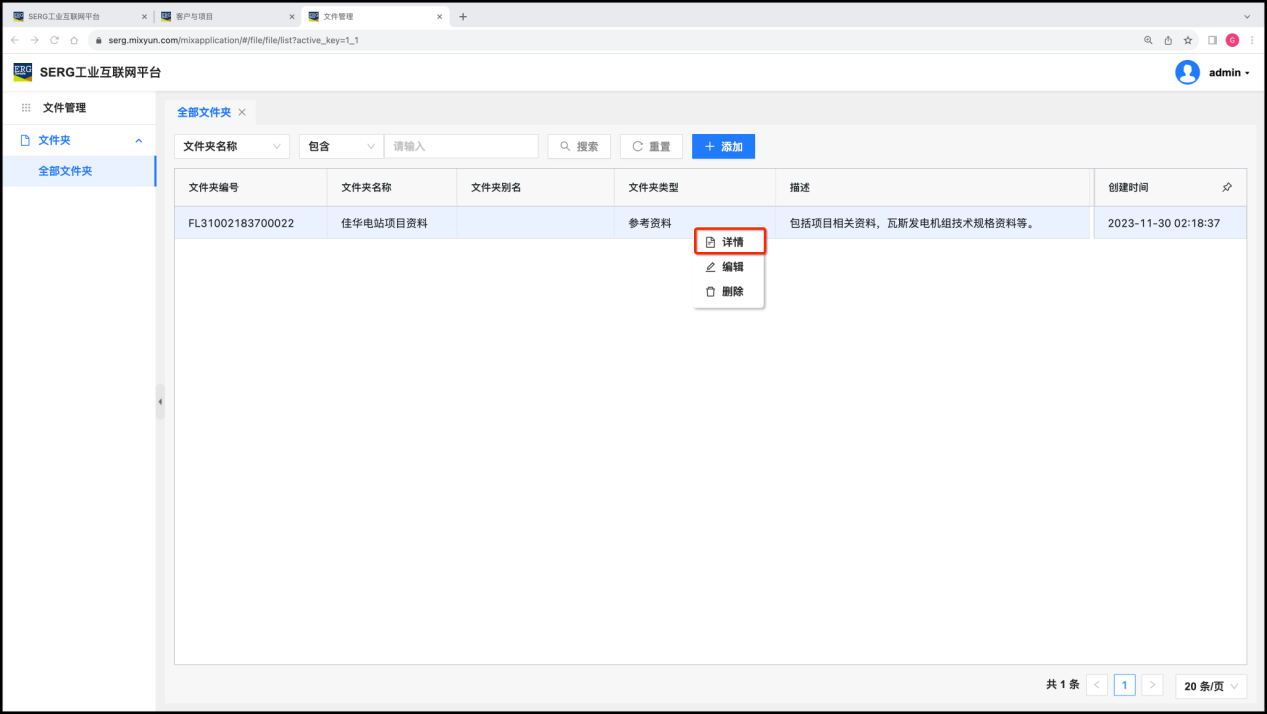Viewport: 1267px width, 714px height.
Task: Click the browser reload icon
Action: pos(54,40)
